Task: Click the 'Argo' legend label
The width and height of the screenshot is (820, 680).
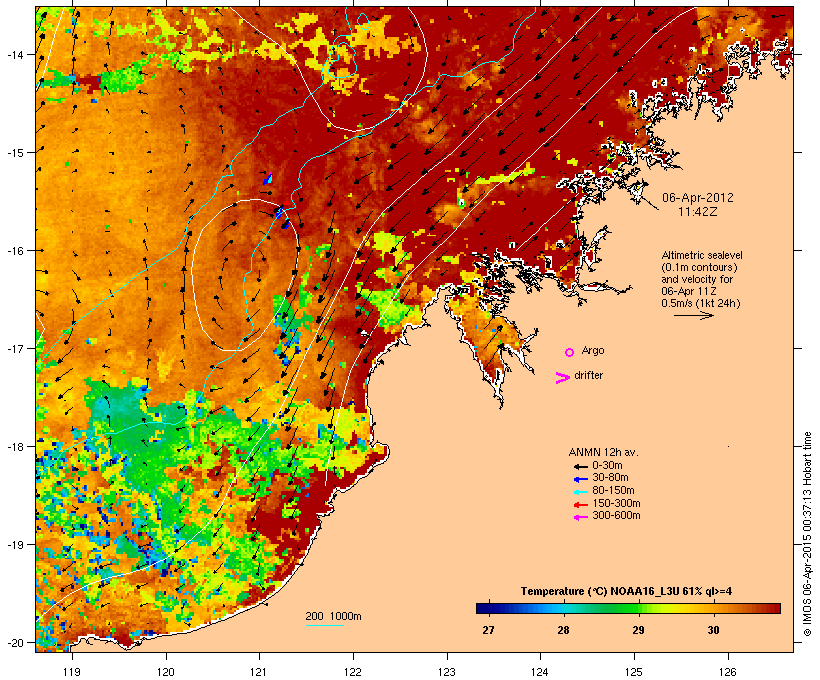Action: [593, 350]
